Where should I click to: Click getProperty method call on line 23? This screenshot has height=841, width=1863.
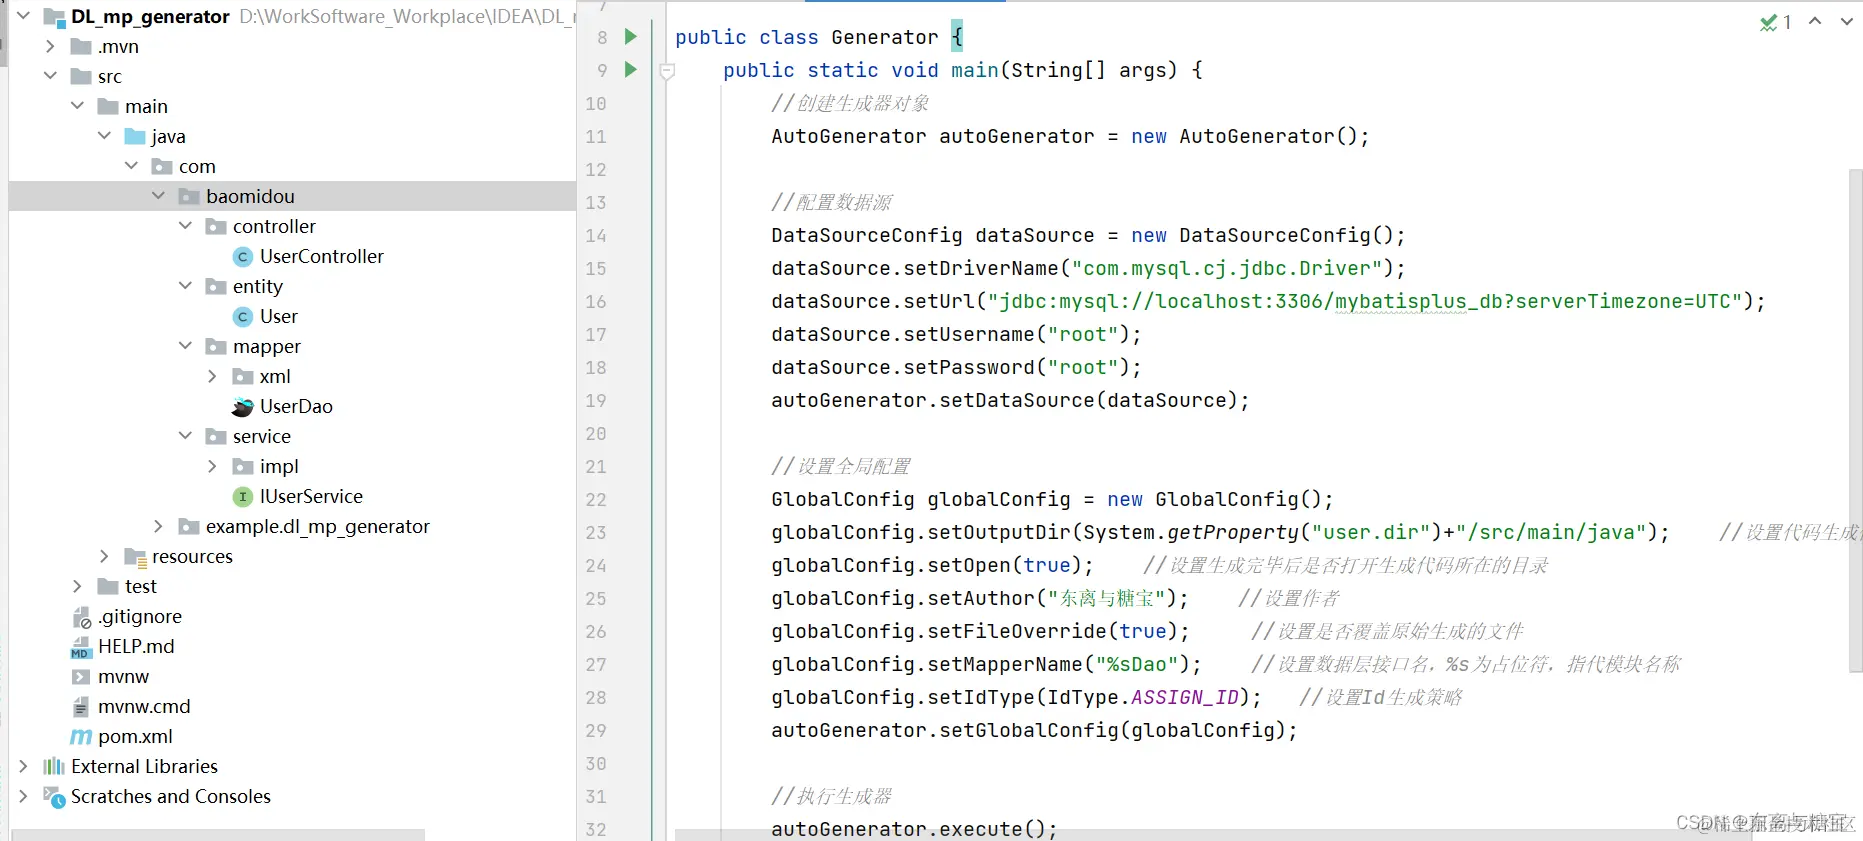(1233, 533)
